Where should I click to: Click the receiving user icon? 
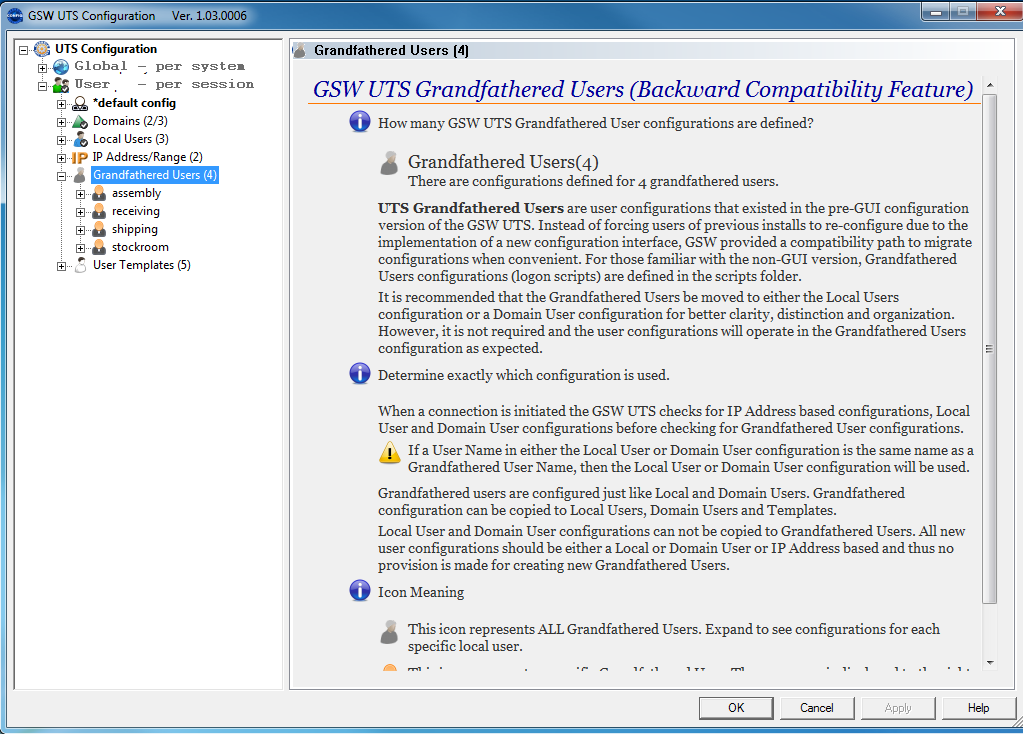coord(99,211)
